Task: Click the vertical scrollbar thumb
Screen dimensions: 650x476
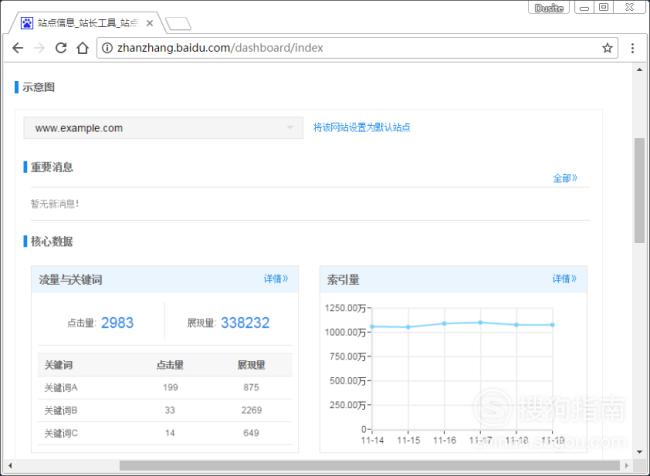Action: tap(639, 190)
